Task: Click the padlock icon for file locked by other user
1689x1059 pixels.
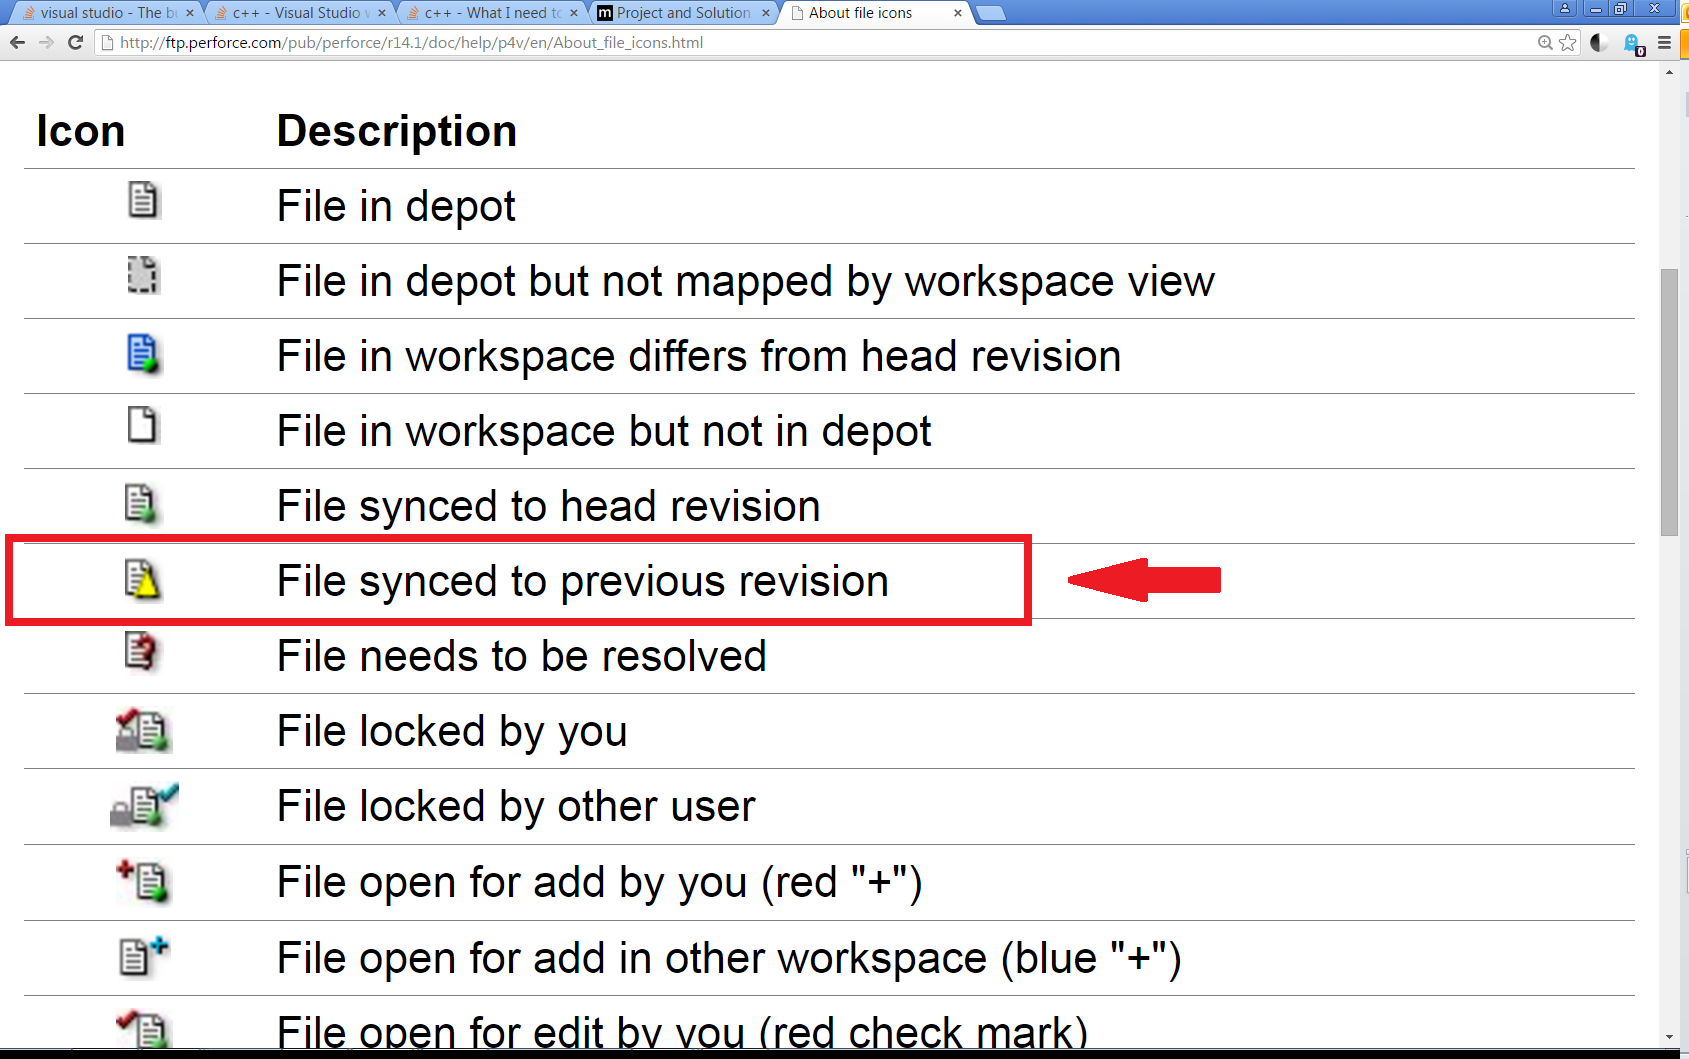Action: coord(142,806)
